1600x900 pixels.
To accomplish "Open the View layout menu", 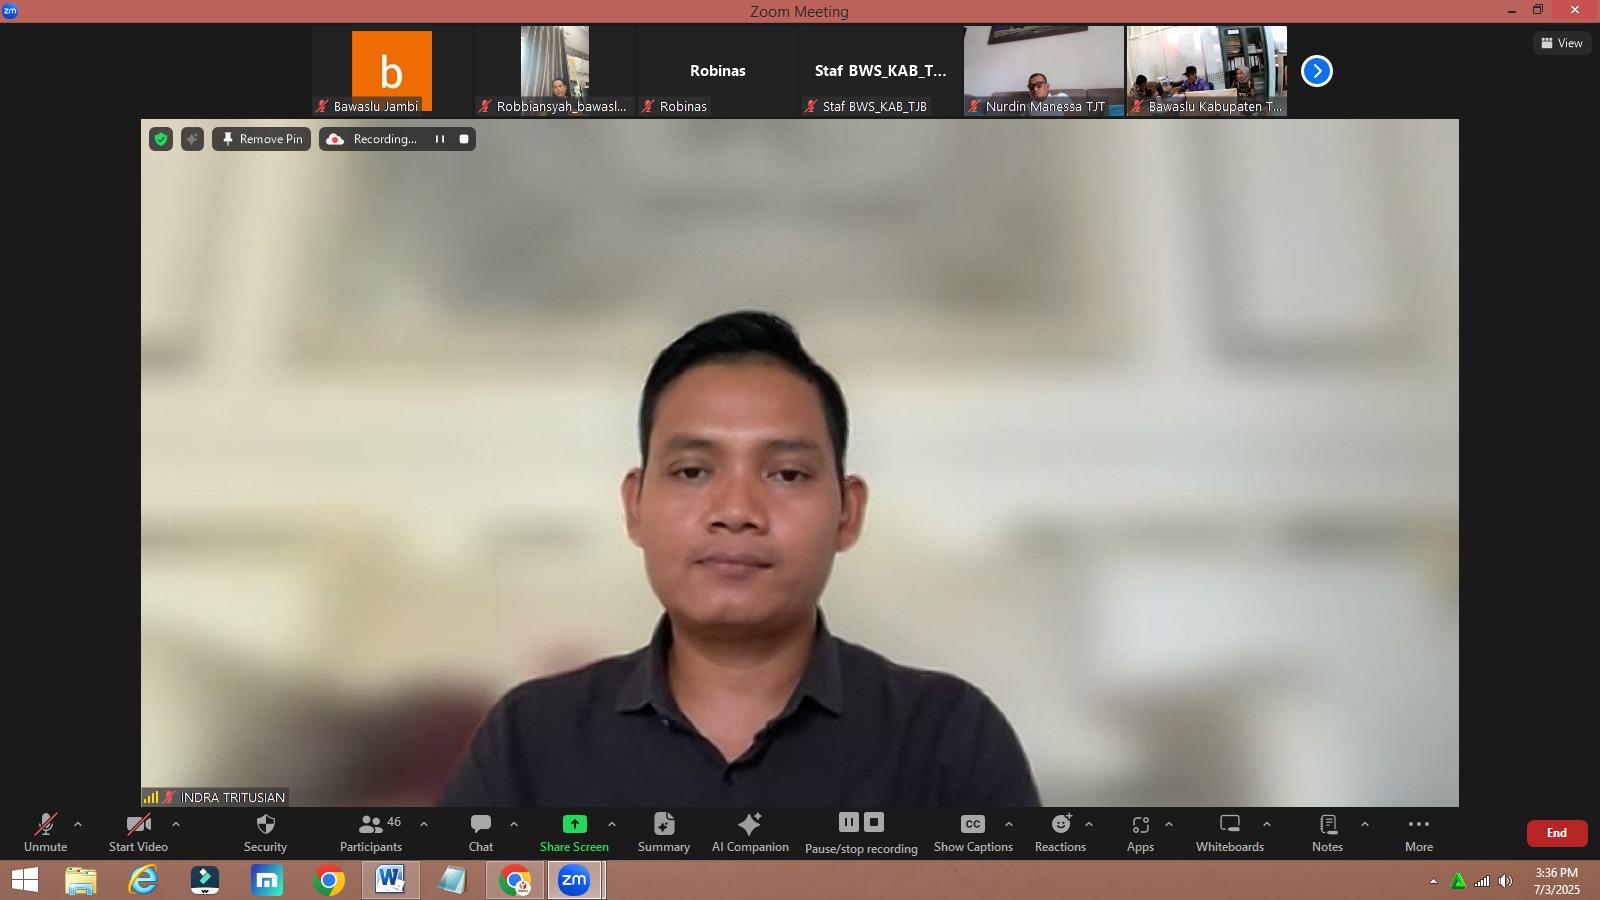I will coord(1562,43).
